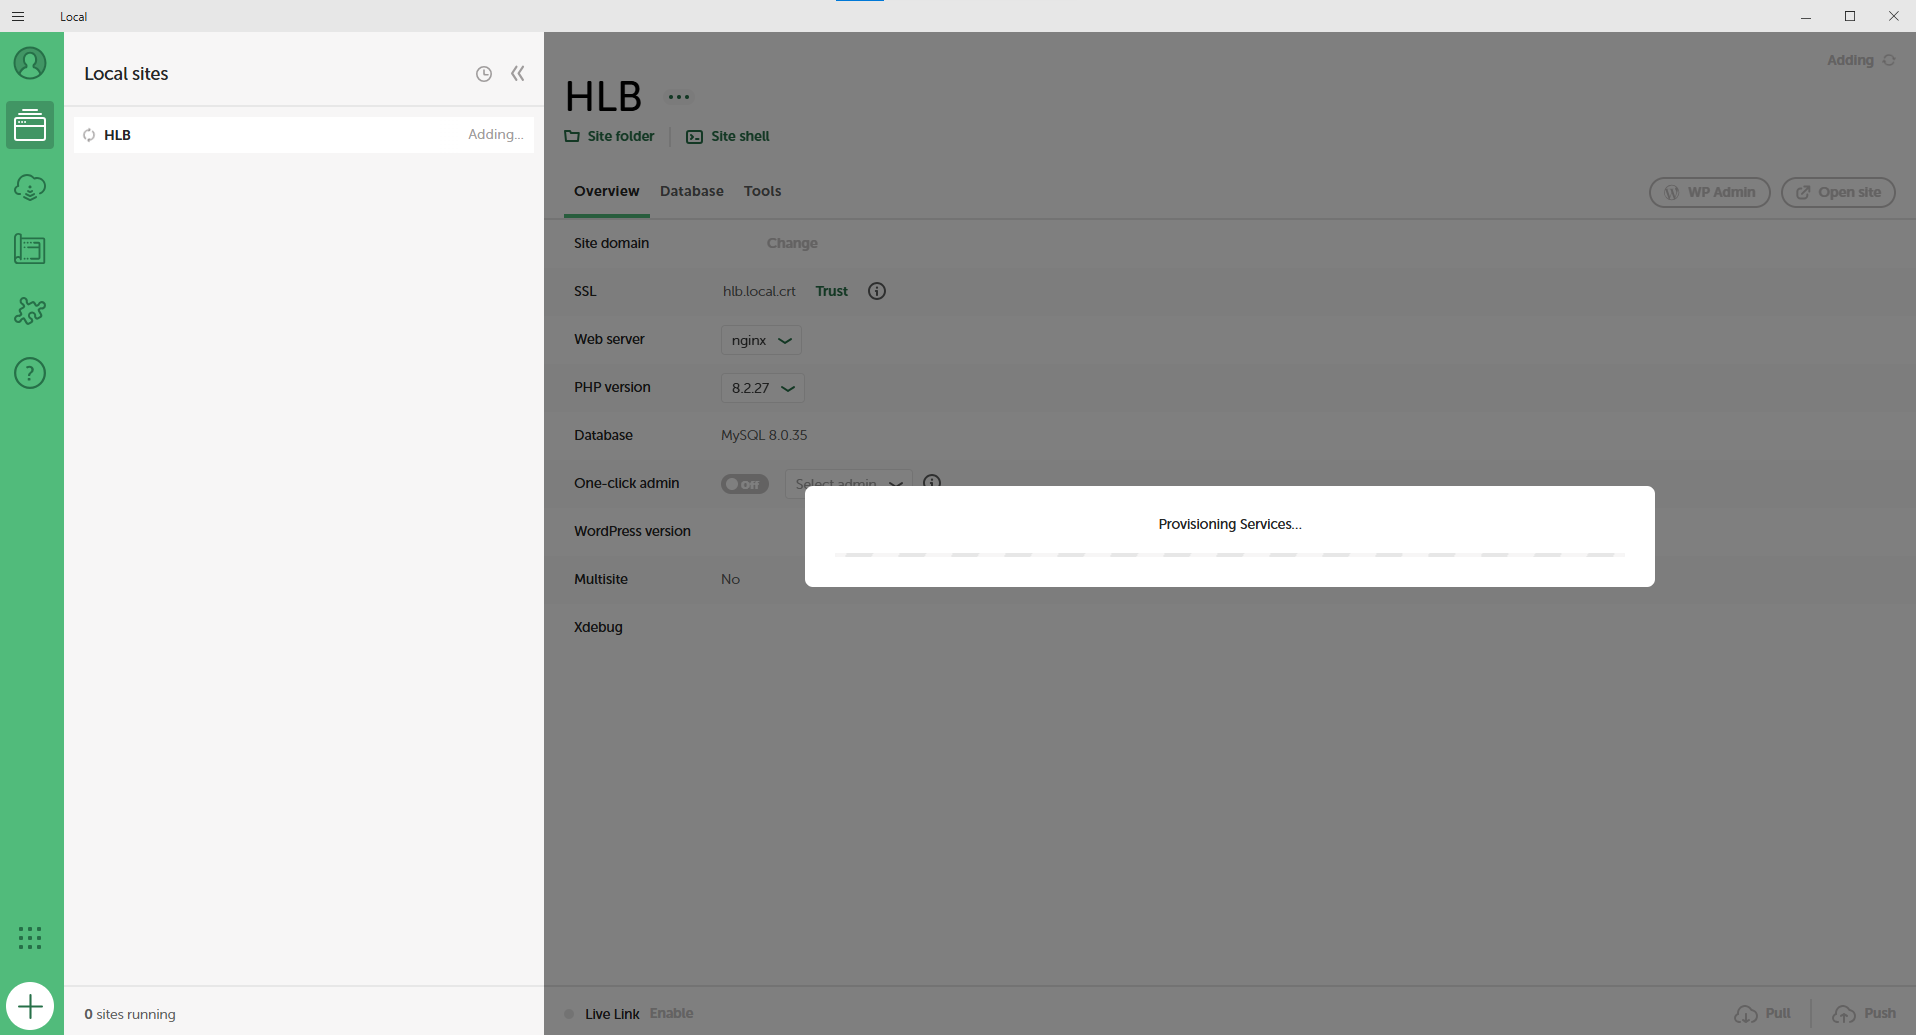Open the Add-ons puzzle icon
This screenshot has height=1035, width=1916.
[30, 311]
